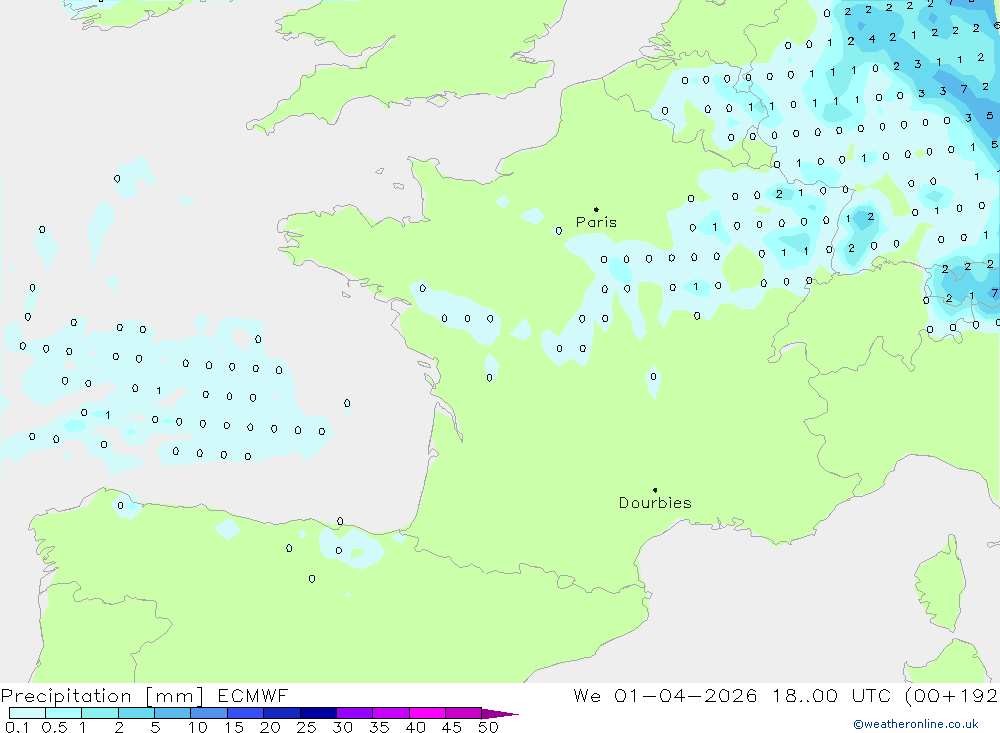Click the '(00+192' forecast offset text
The height and width of the screenshot is (733, 1000).
952,695
